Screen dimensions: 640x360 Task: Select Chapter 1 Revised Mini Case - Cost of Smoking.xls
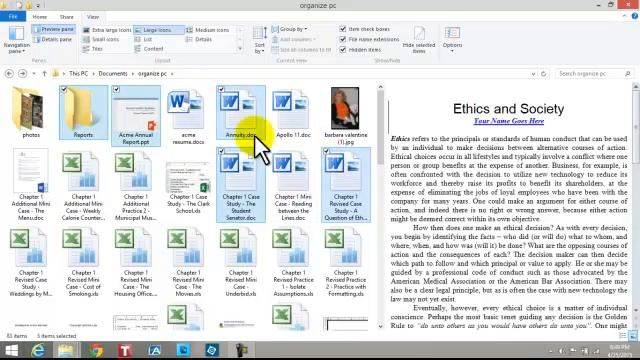tap(83, 261)
